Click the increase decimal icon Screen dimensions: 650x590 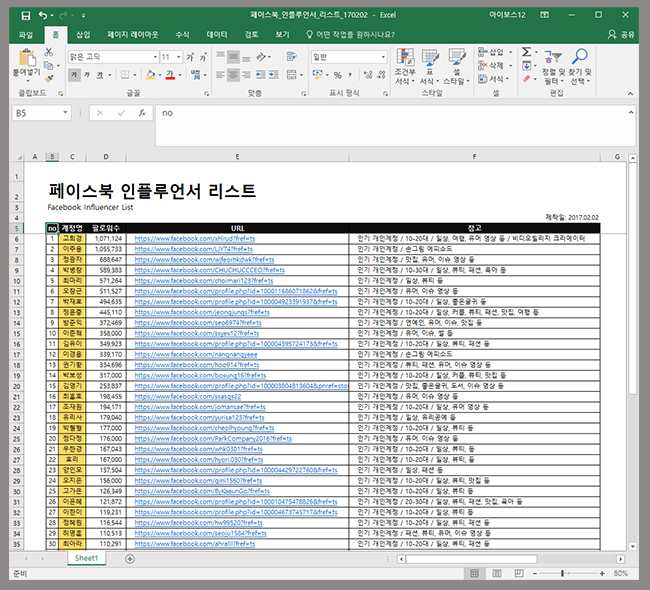click(x=368, y=75)
